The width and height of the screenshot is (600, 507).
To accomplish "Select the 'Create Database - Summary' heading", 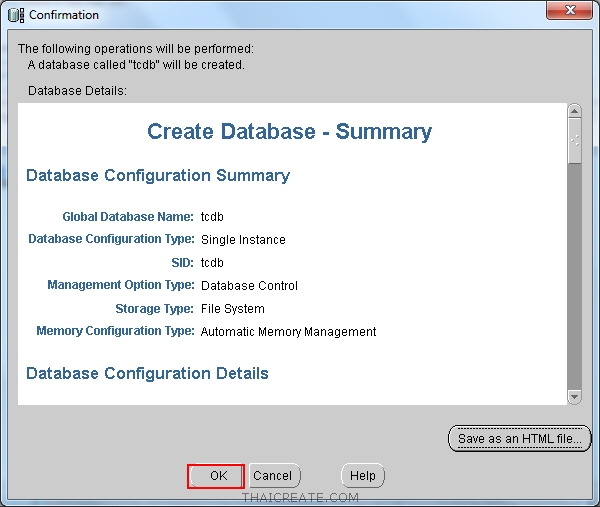I will tap(289, 131).
